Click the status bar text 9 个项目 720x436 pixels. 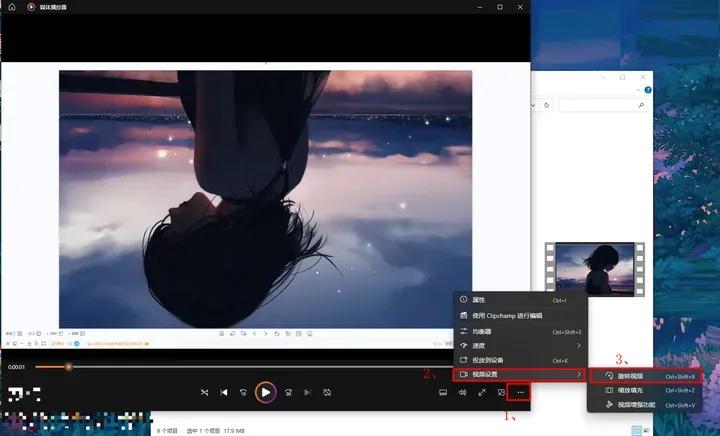pos(167,431)
